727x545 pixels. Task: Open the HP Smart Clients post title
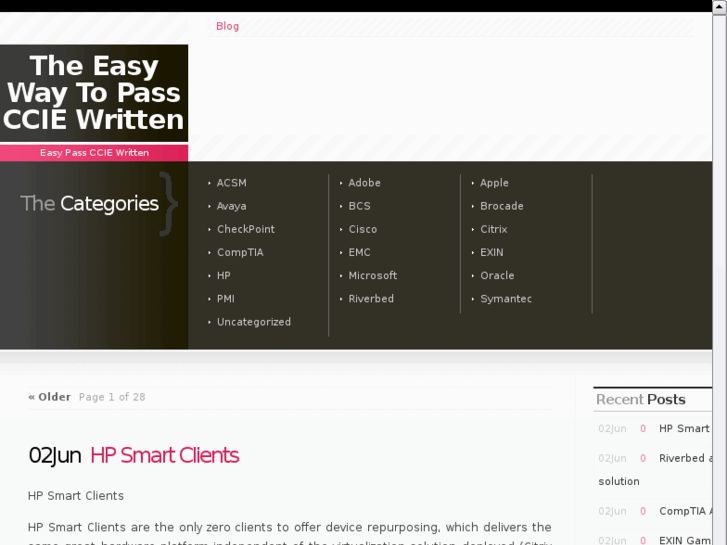(x=165, y=455)
